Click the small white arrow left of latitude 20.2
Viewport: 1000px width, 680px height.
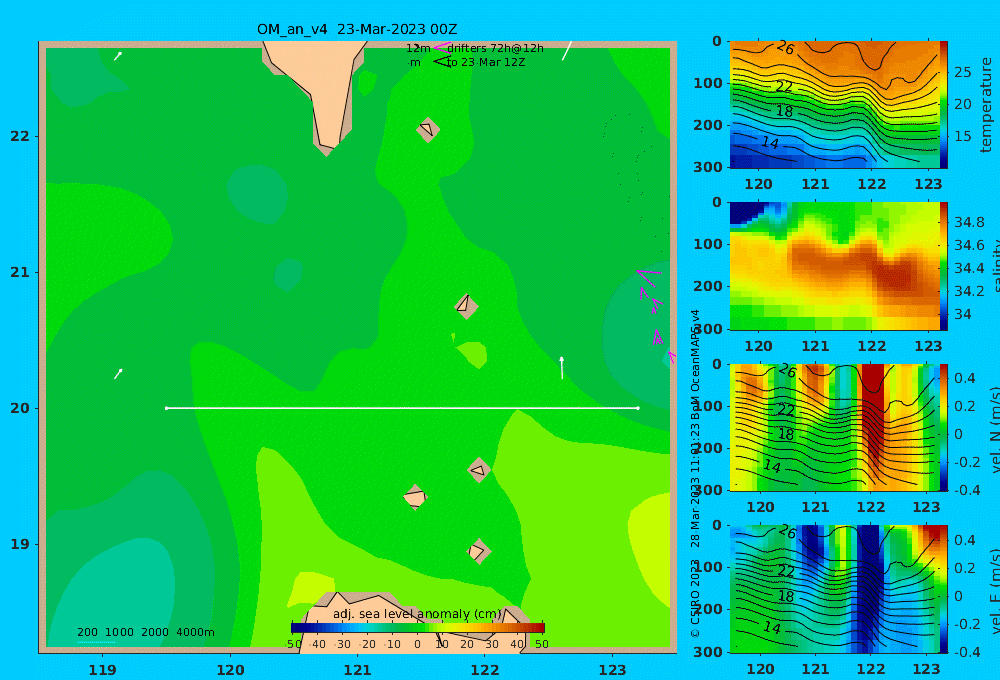point(118,374)
